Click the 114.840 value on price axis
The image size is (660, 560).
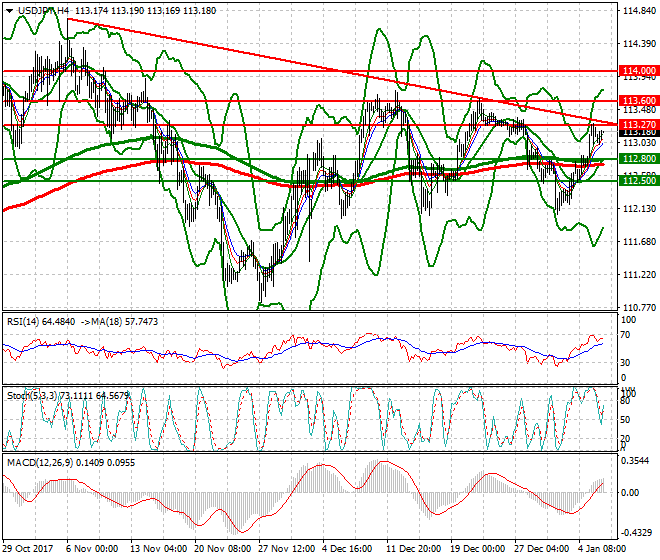pos(636,11)
